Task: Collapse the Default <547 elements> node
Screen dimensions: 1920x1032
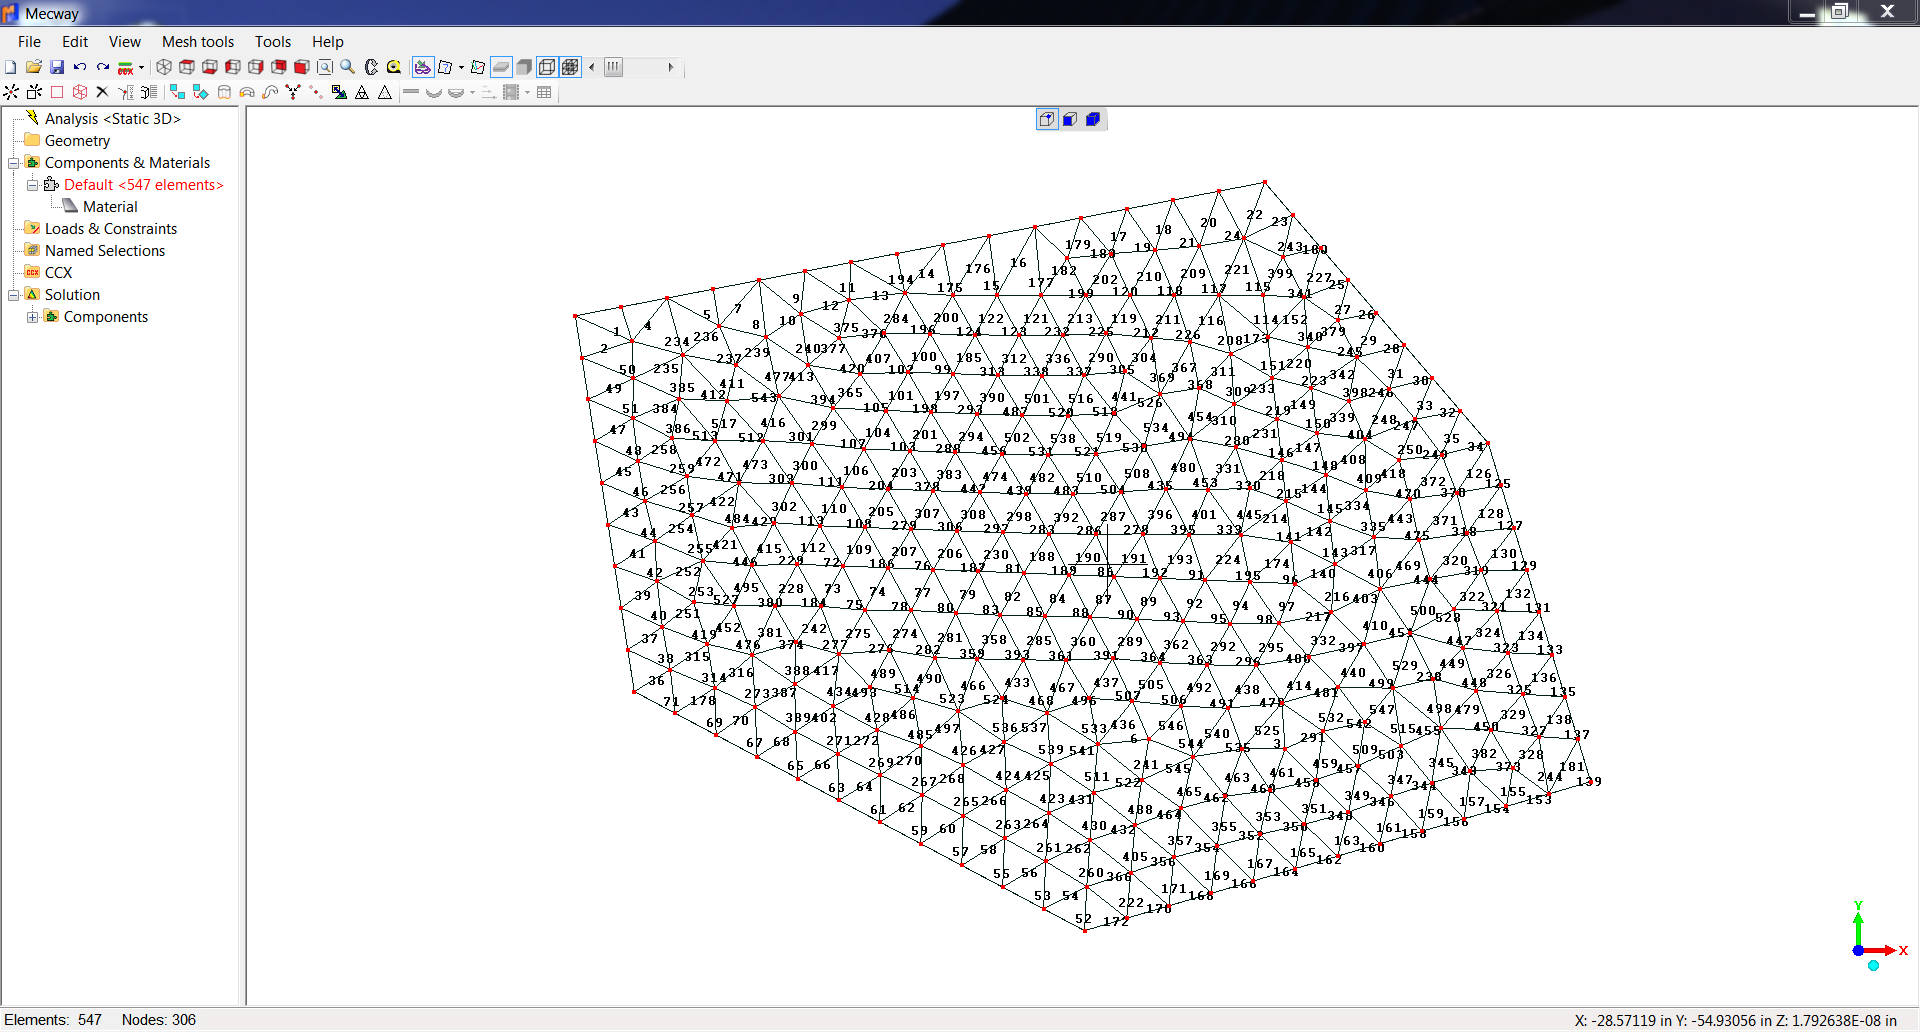Action: 32,184
